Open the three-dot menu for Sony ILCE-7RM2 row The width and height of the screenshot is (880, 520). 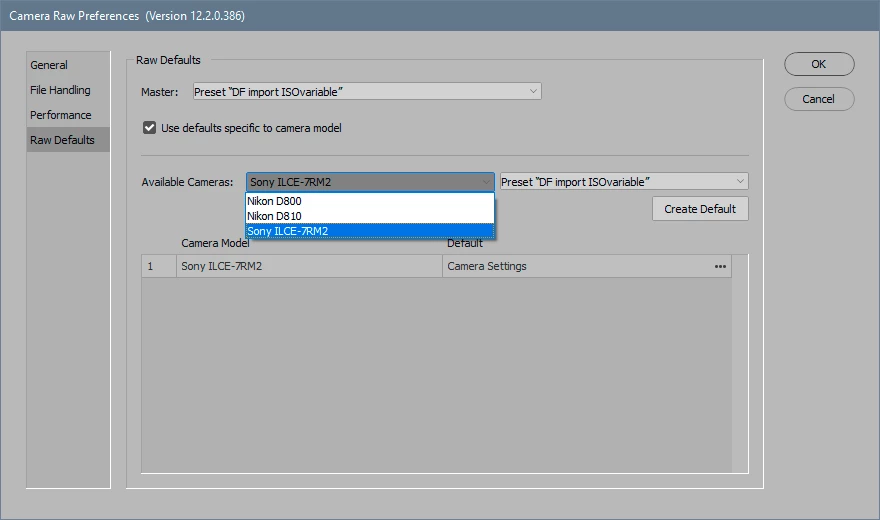720,266
